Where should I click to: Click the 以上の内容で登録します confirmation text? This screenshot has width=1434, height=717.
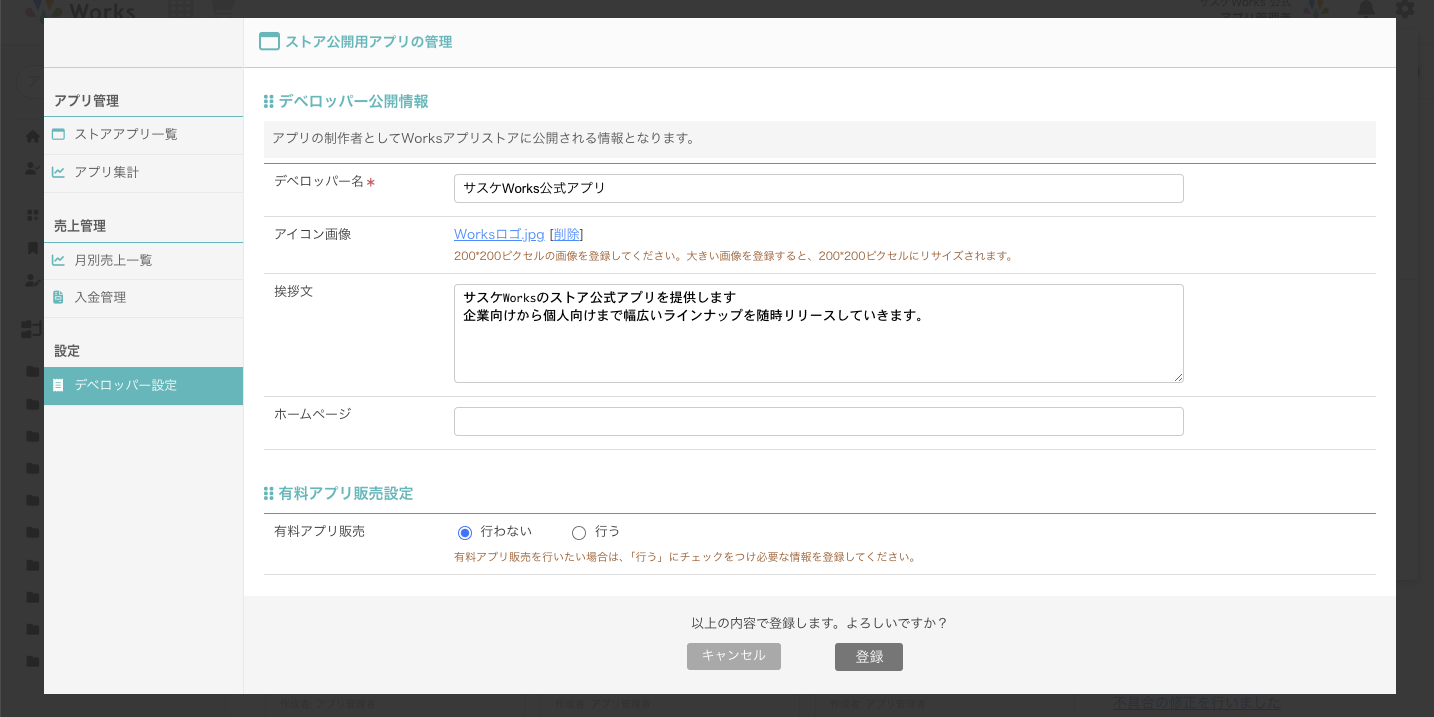tap(819, 623)
